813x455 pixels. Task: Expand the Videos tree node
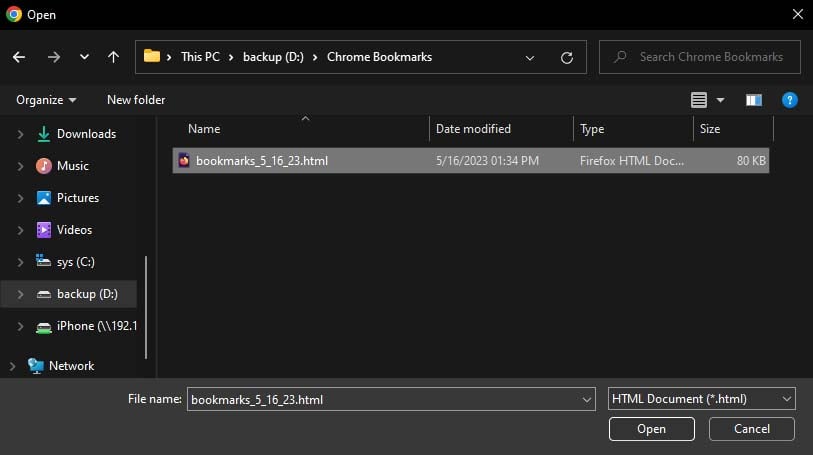[x=20, y=230]
